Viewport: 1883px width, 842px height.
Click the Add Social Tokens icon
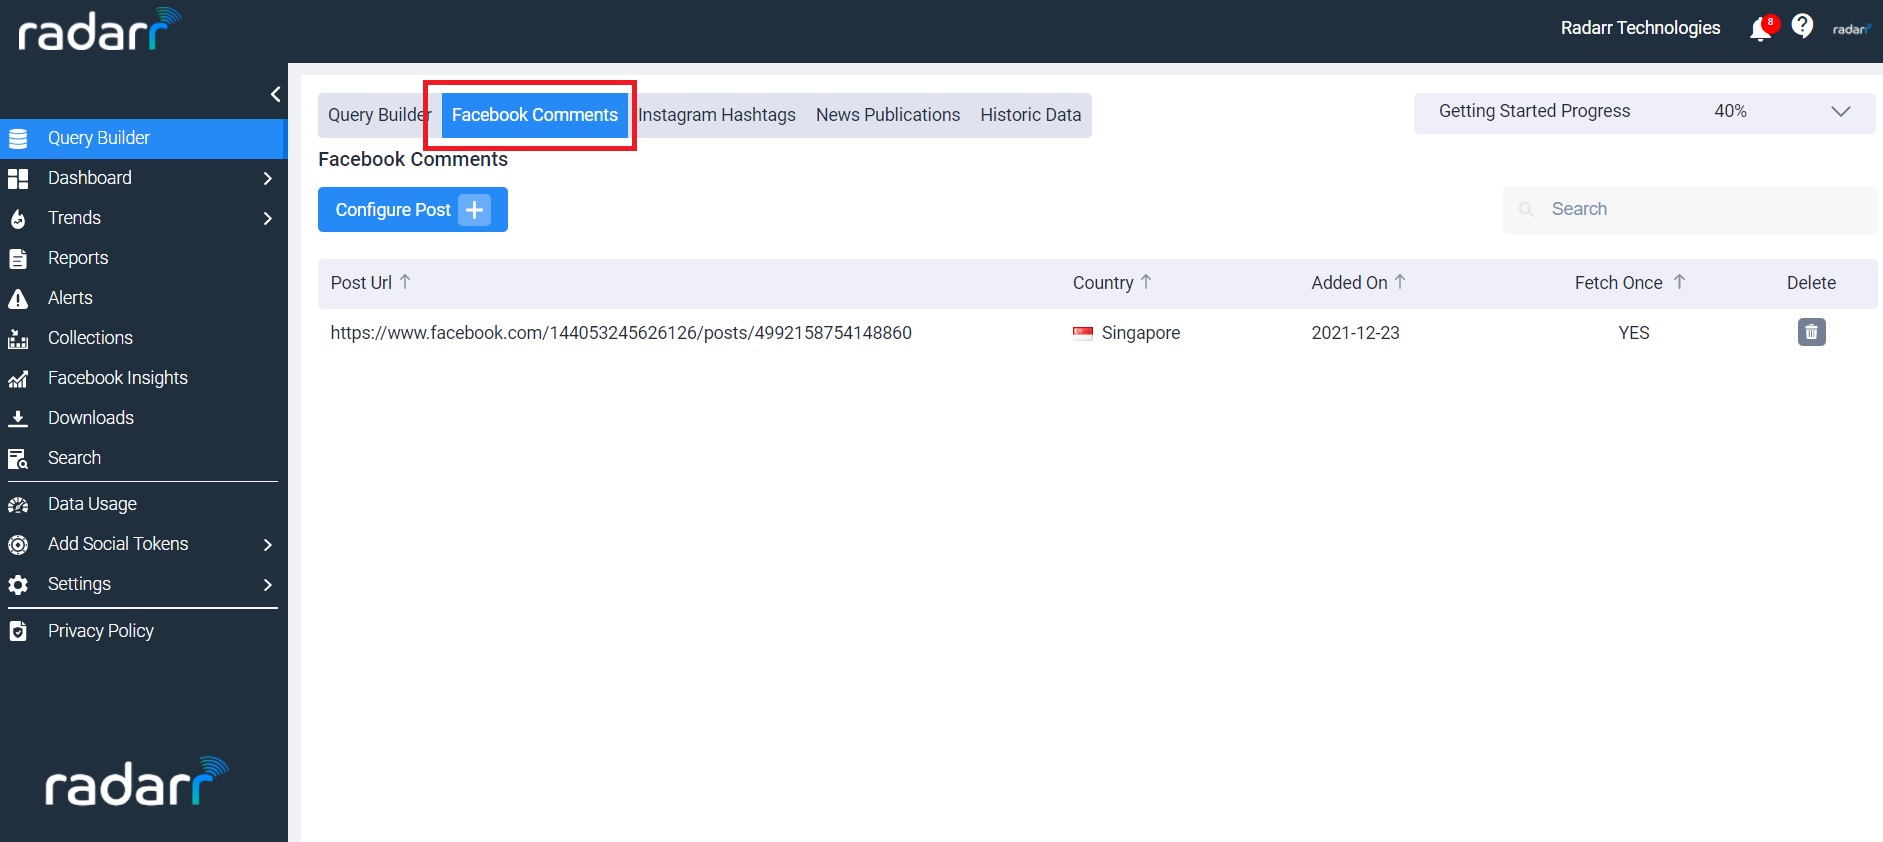(18, 545)
